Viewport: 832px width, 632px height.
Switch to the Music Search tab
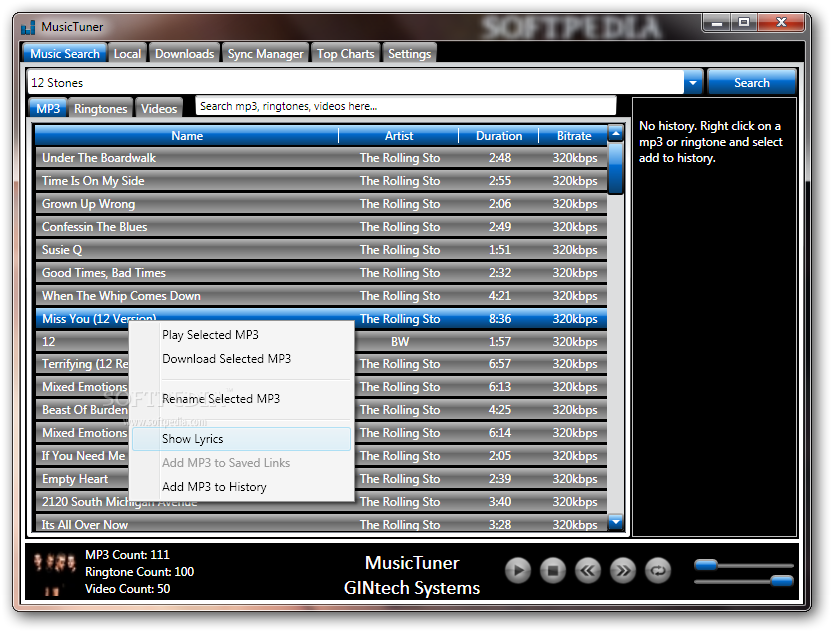[x=65, y=54]
